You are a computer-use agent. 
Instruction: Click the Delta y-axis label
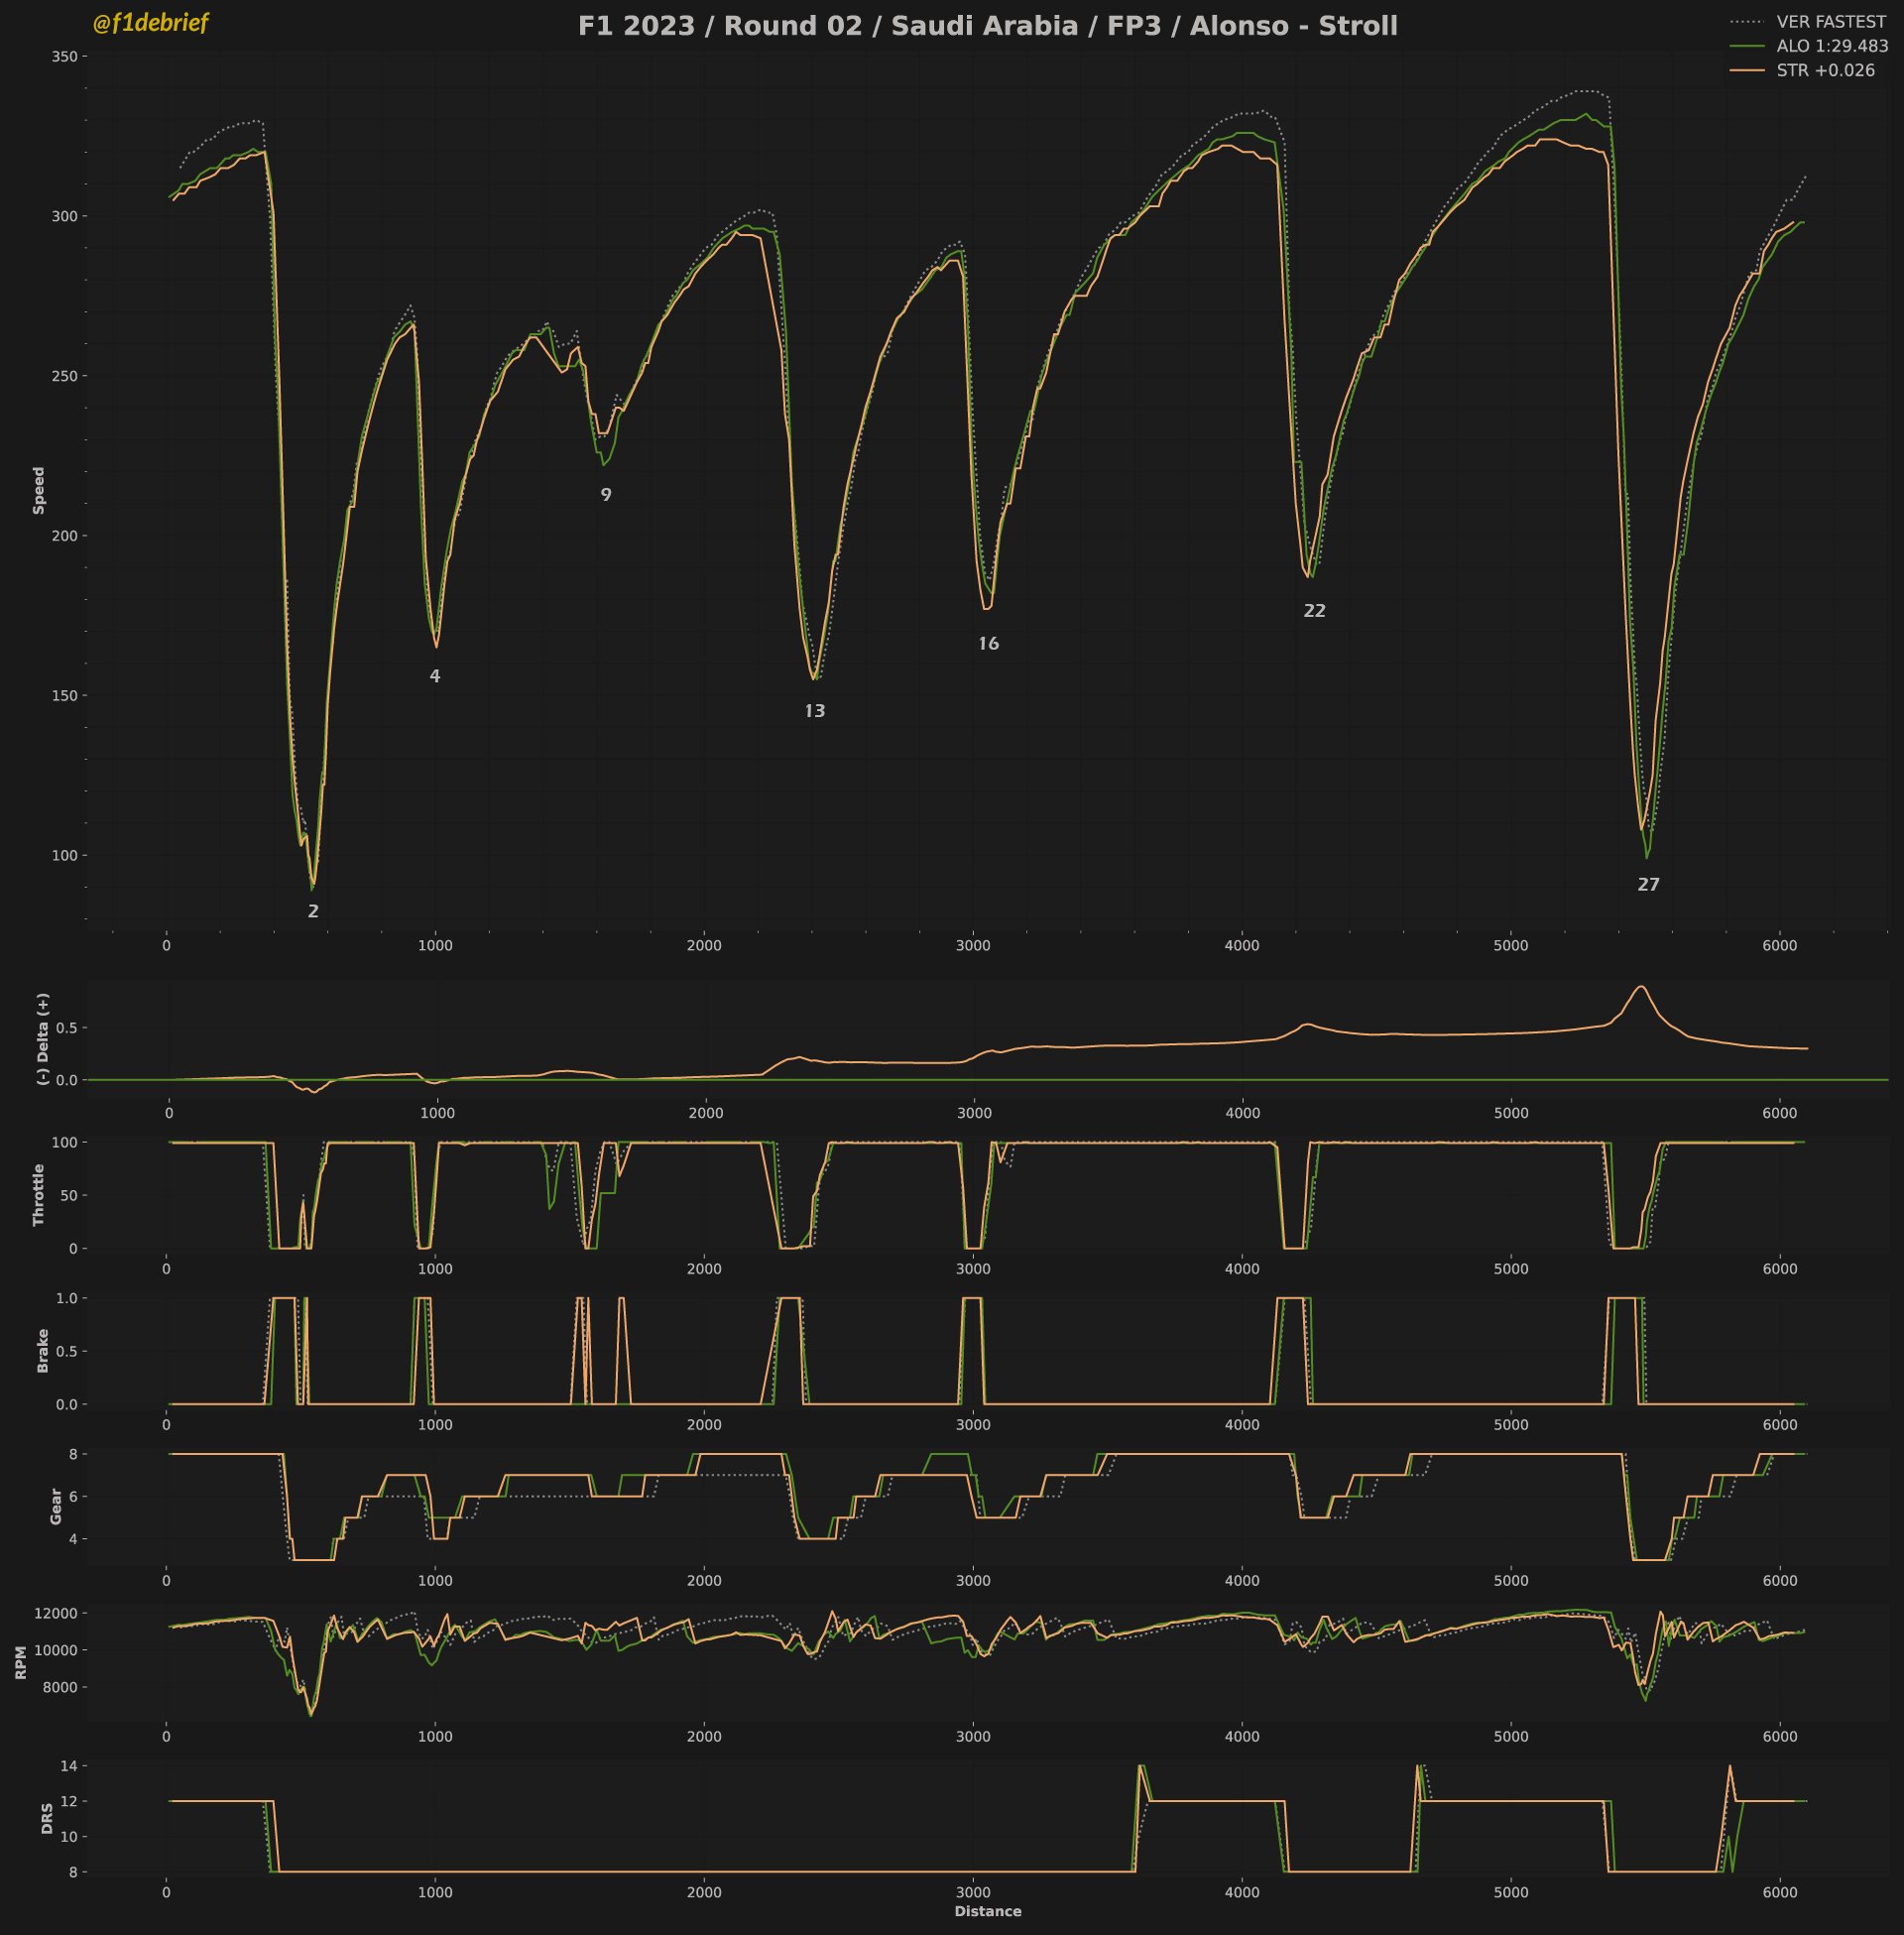42,1038
